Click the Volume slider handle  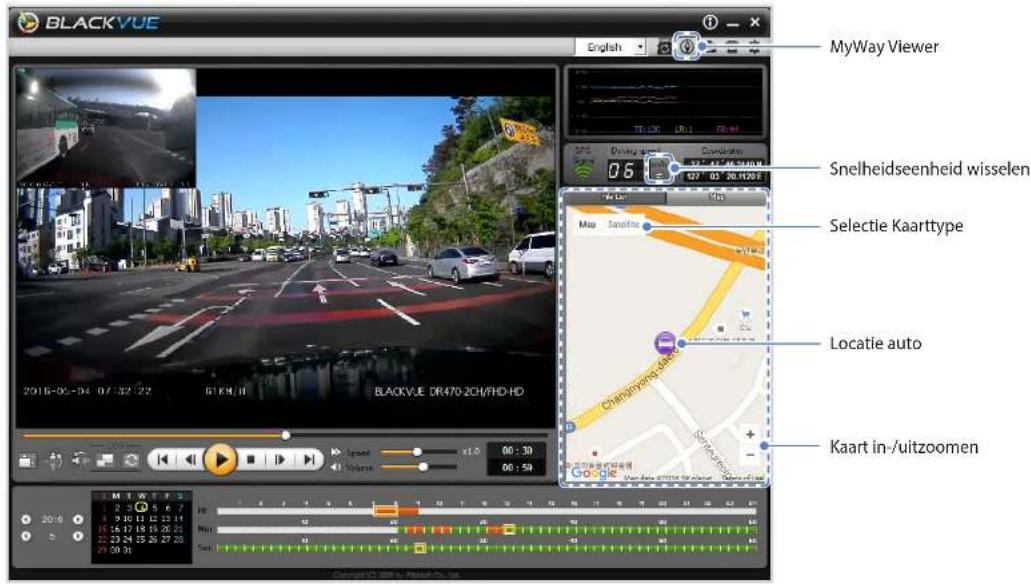click(423, 467)
